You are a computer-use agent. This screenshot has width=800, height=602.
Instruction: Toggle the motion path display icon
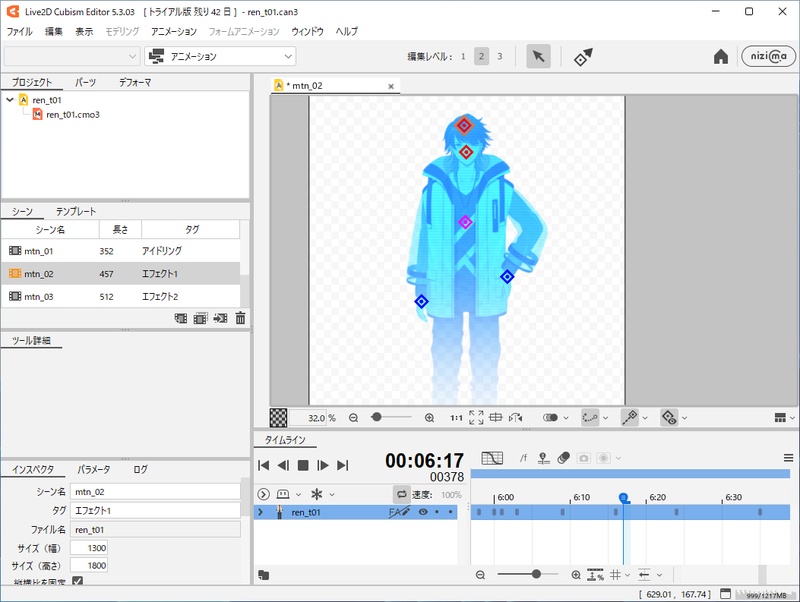click(x=590, y=417)
